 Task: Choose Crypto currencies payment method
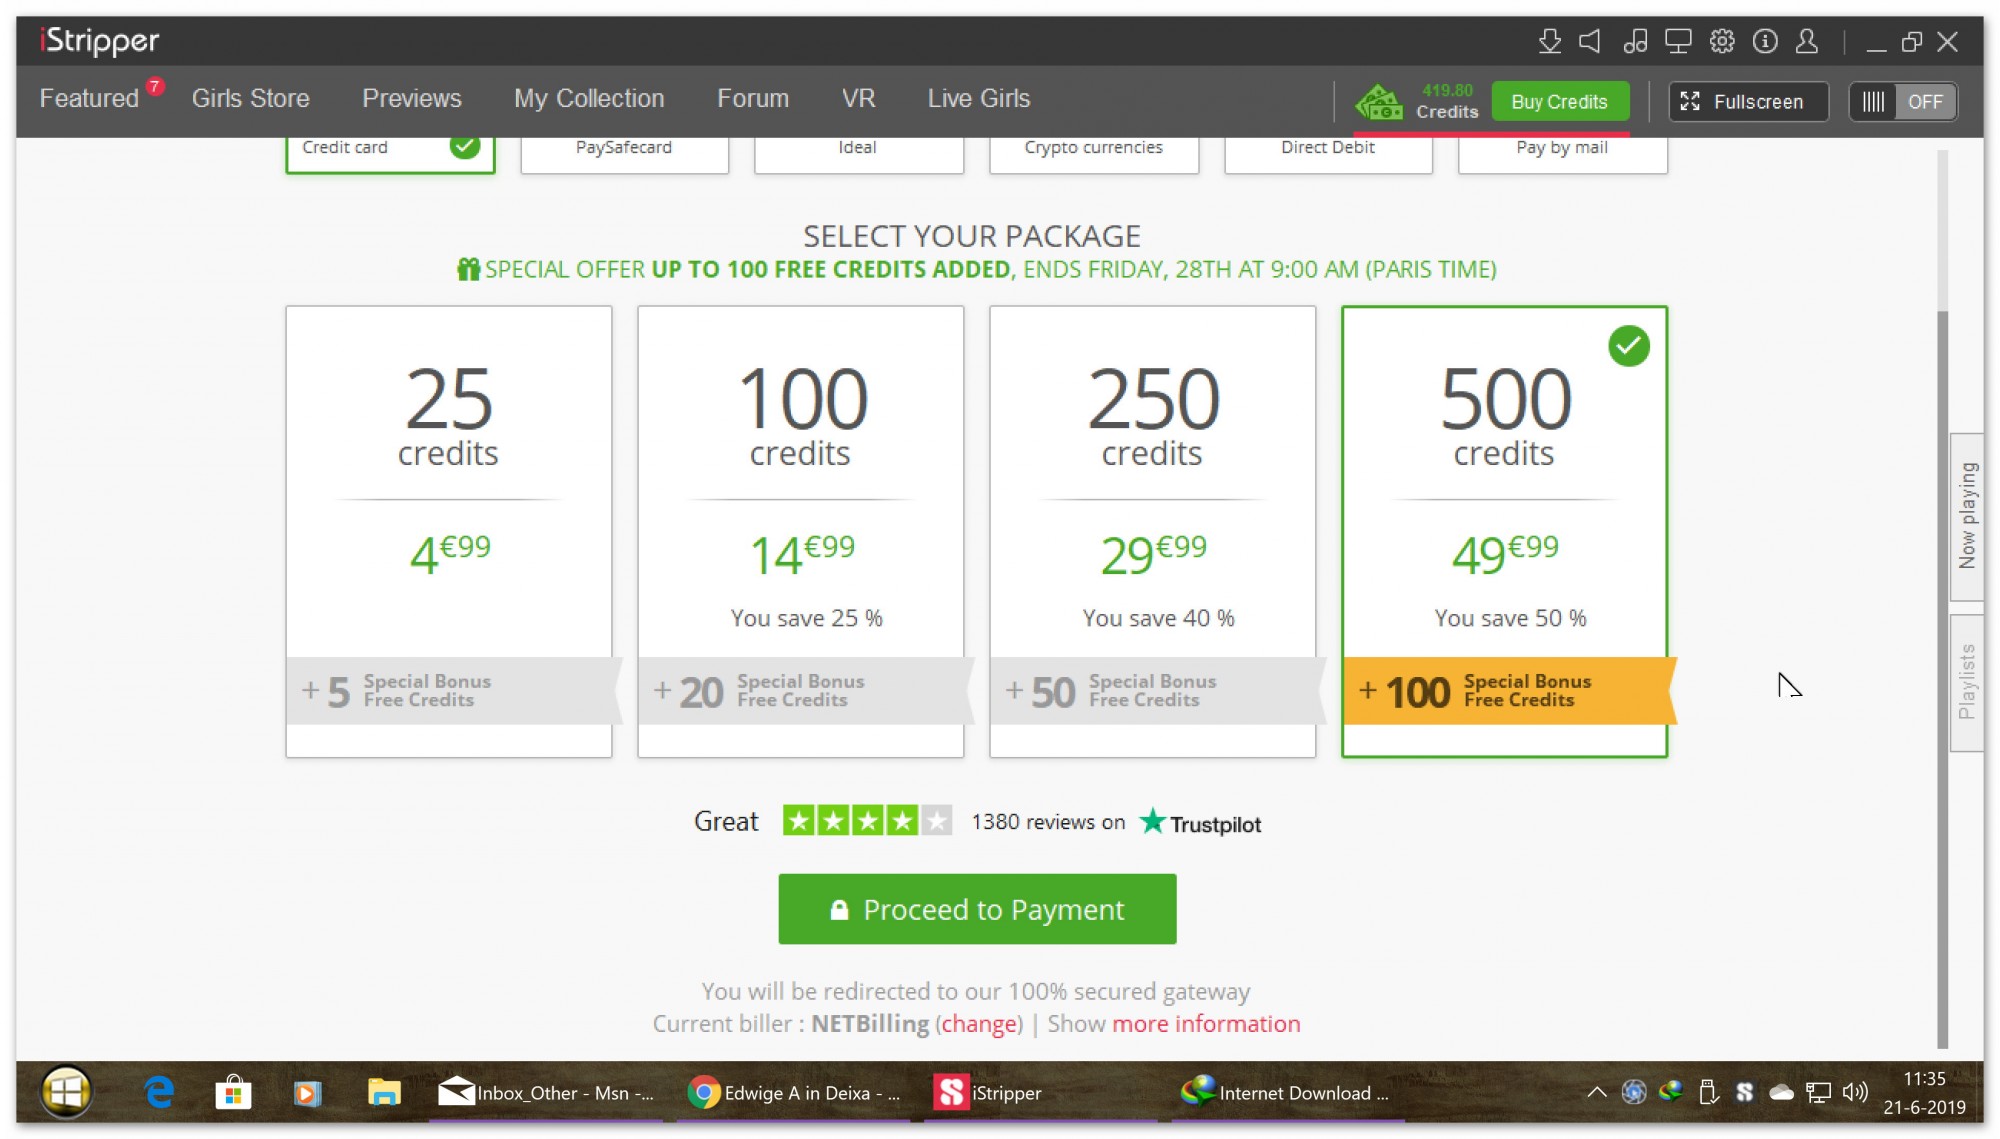(x=1093, y=149)
